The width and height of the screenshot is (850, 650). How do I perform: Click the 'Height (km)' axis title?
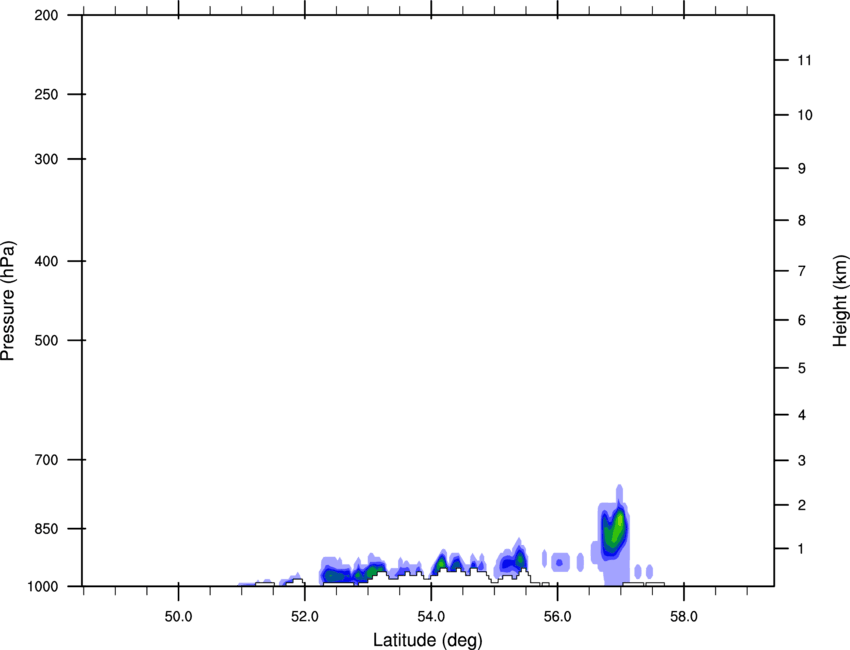[x=840, y=301]
